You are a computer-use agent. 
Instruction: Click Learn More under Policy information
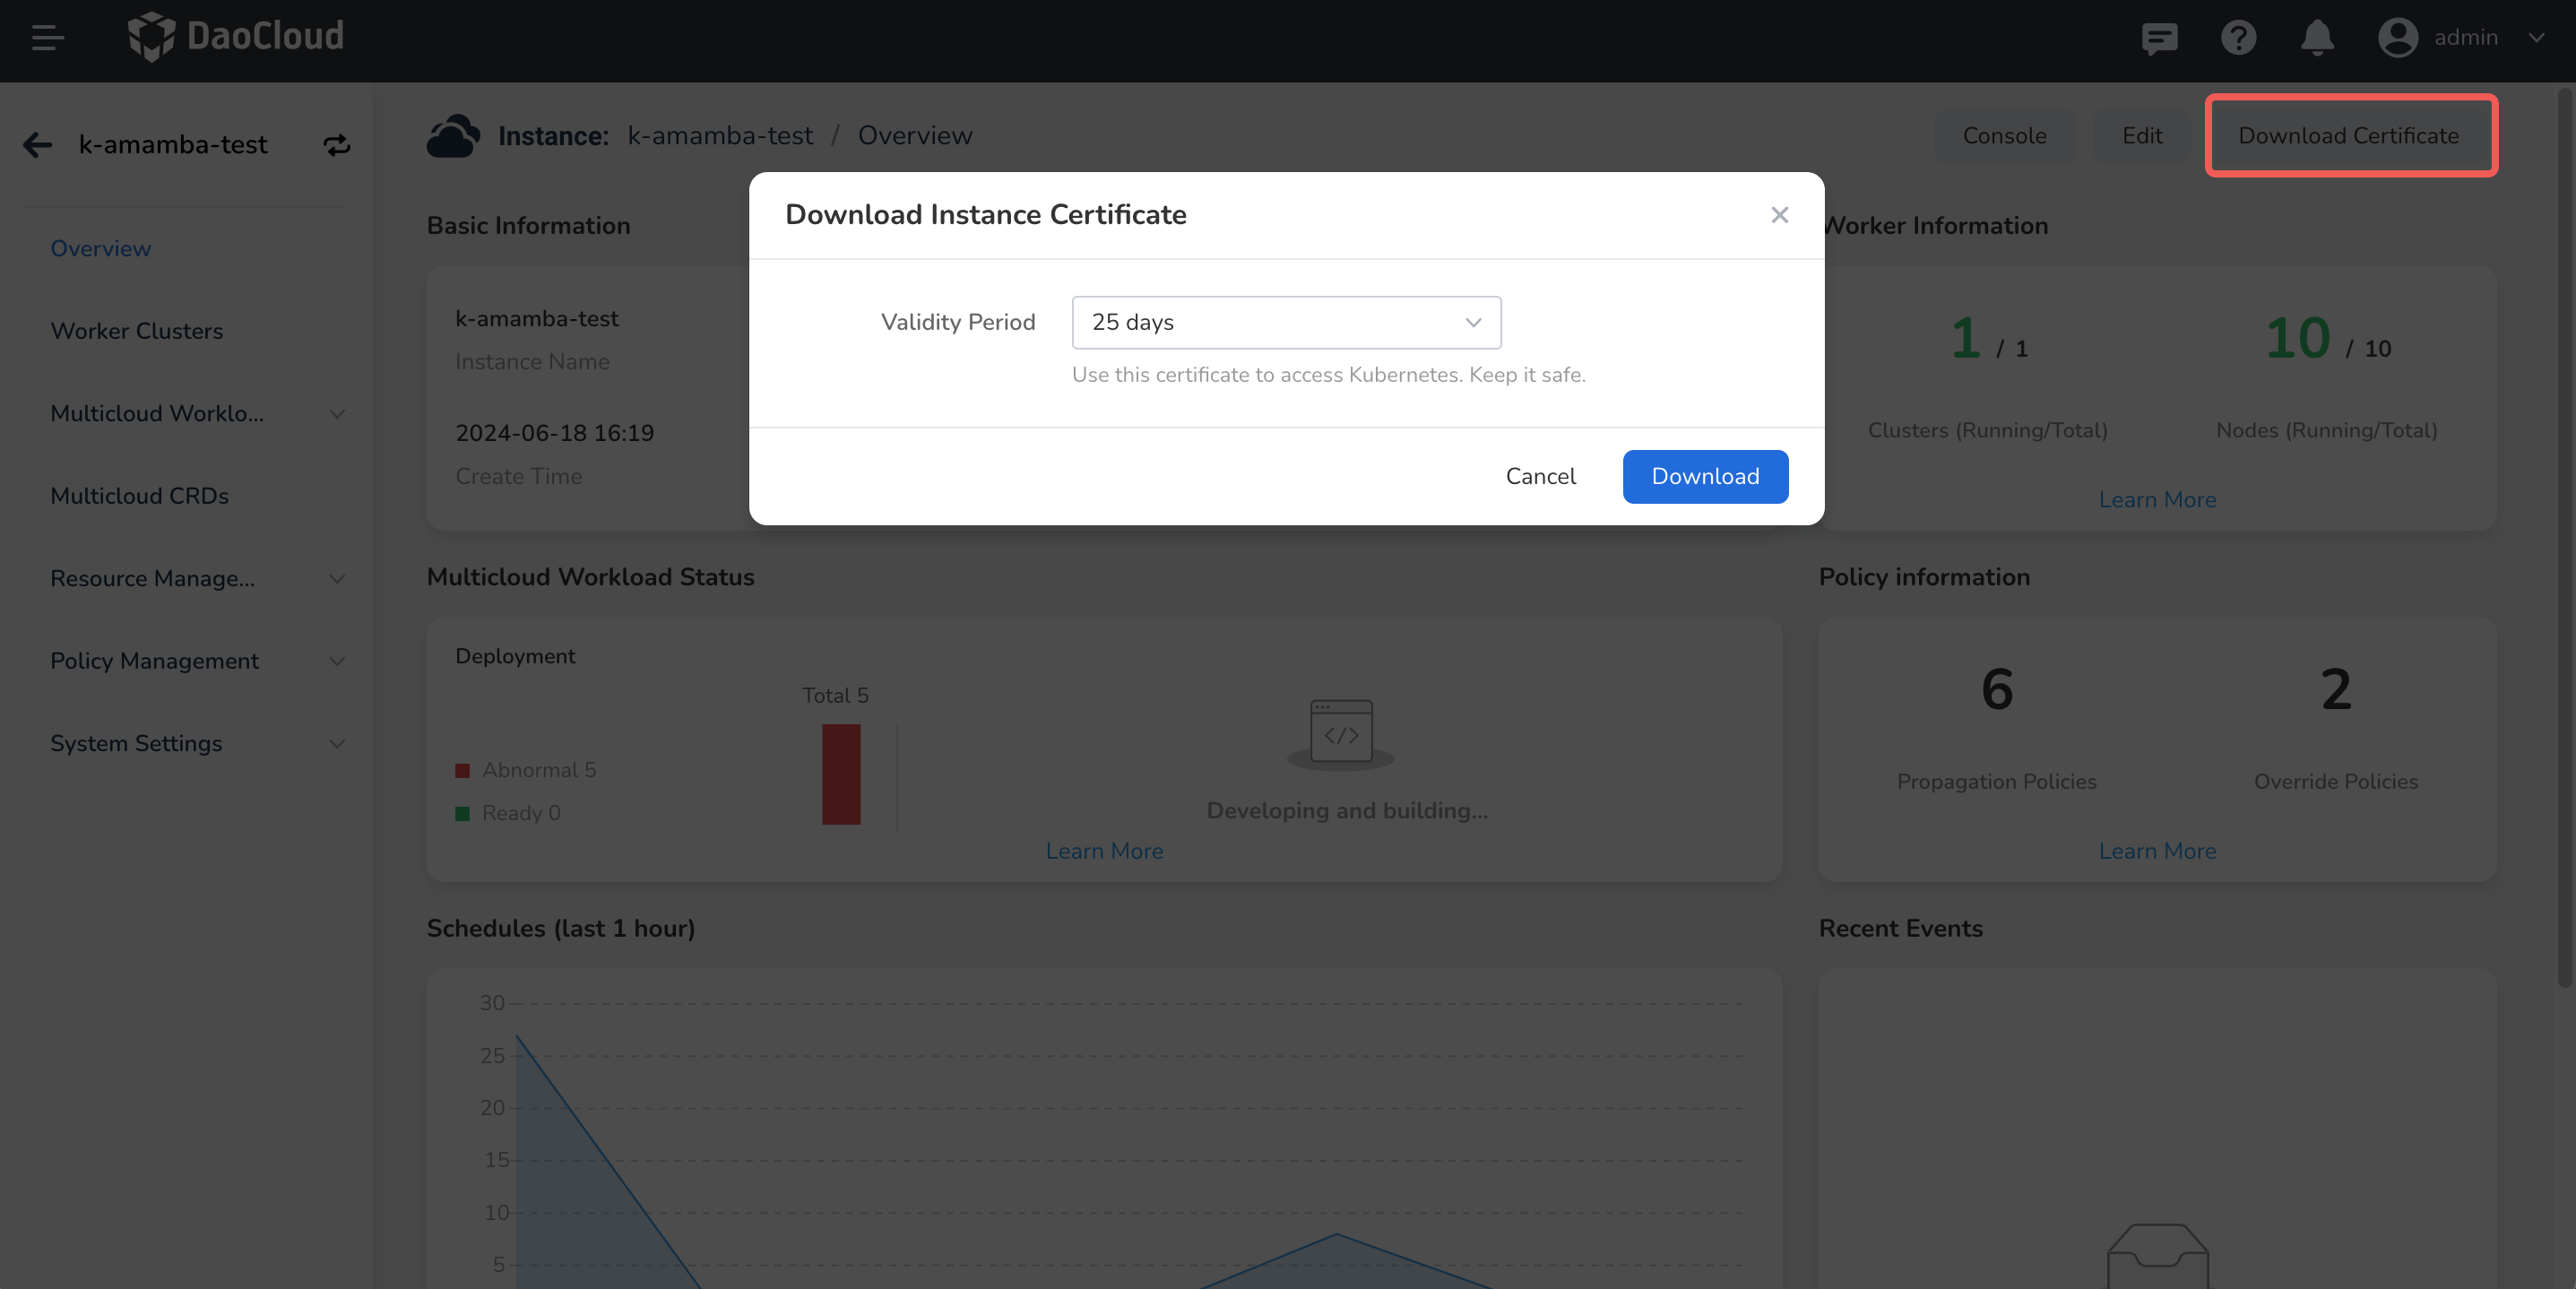[2157, 851]
